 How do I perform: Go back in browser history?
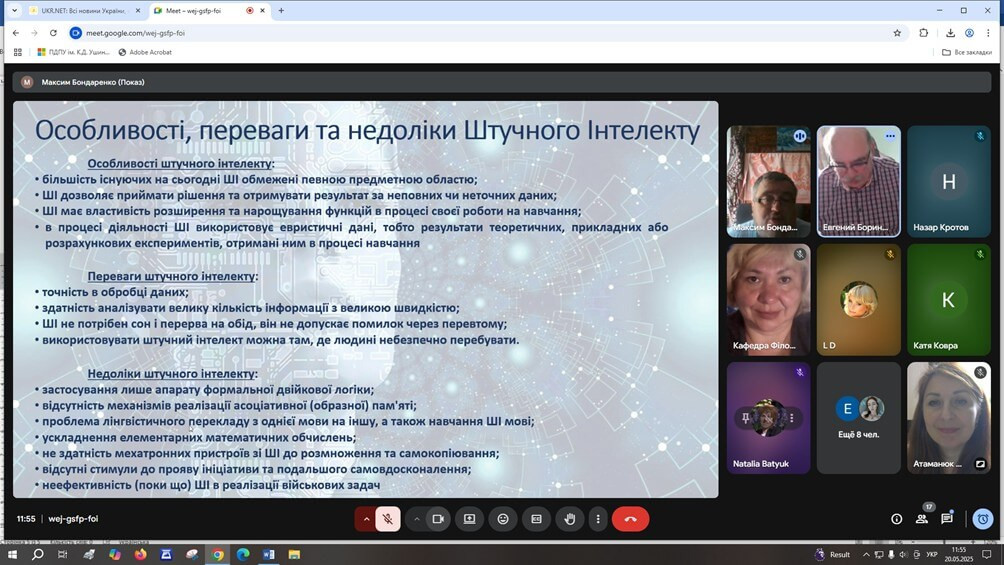16,33
